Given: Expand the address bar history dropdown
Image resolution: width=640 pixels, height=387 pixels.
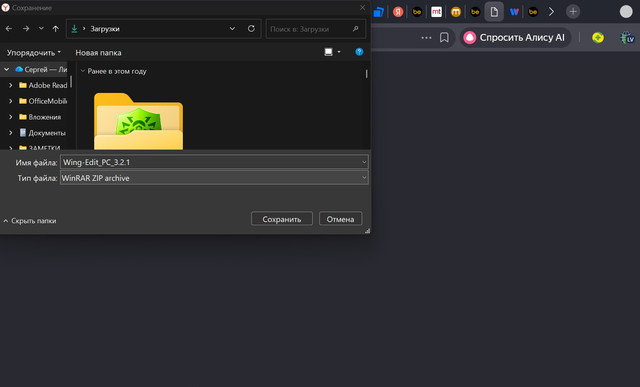Looking at the screenshot, I should (x=232, y=29).
